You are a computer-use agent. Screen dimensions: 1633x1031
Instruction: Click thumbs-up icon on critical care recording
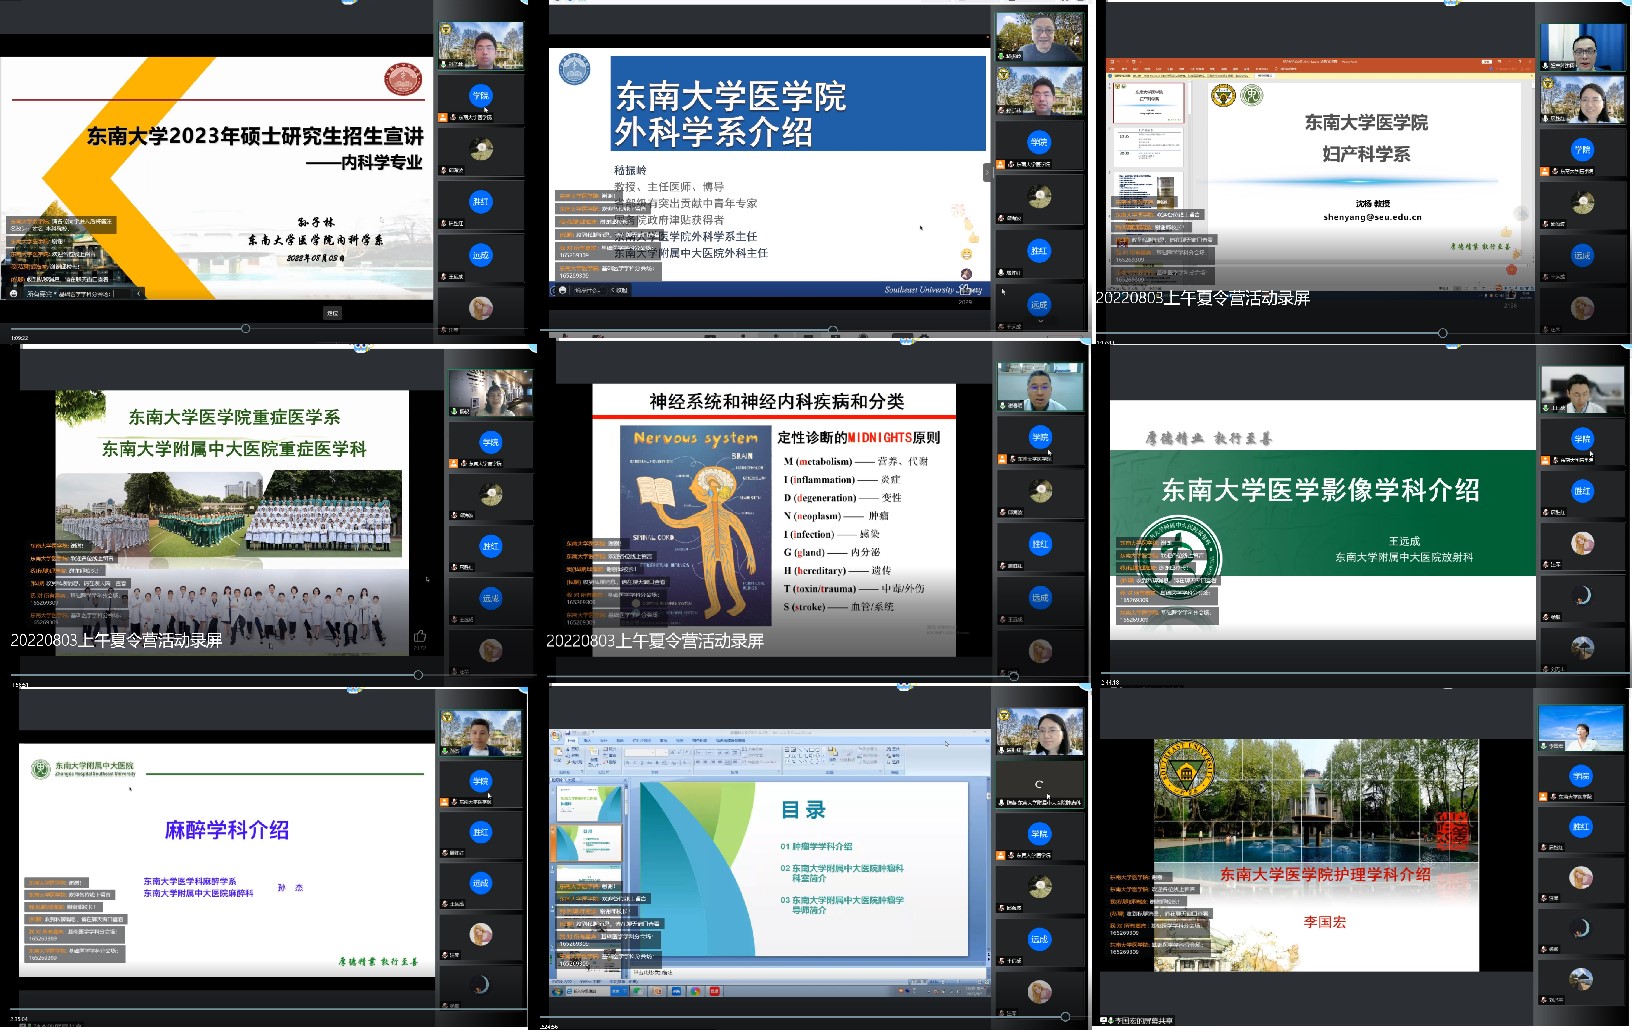tap(420, 636)
